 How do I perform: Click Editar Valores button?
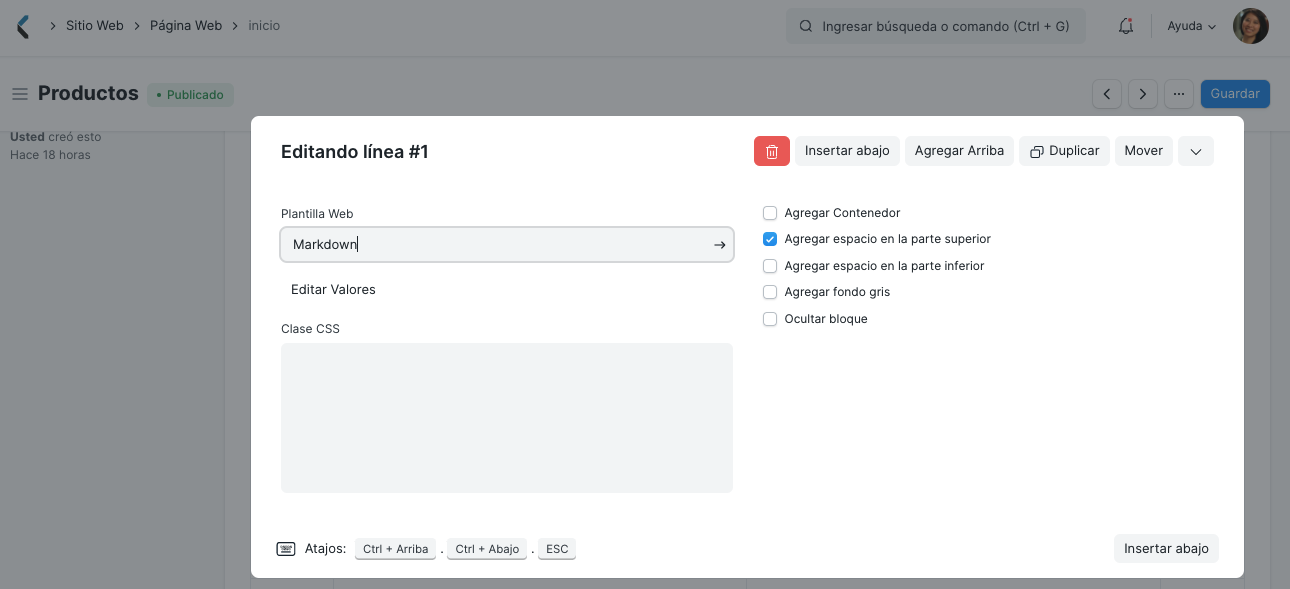pyautogui.click(x=333, y=289)
